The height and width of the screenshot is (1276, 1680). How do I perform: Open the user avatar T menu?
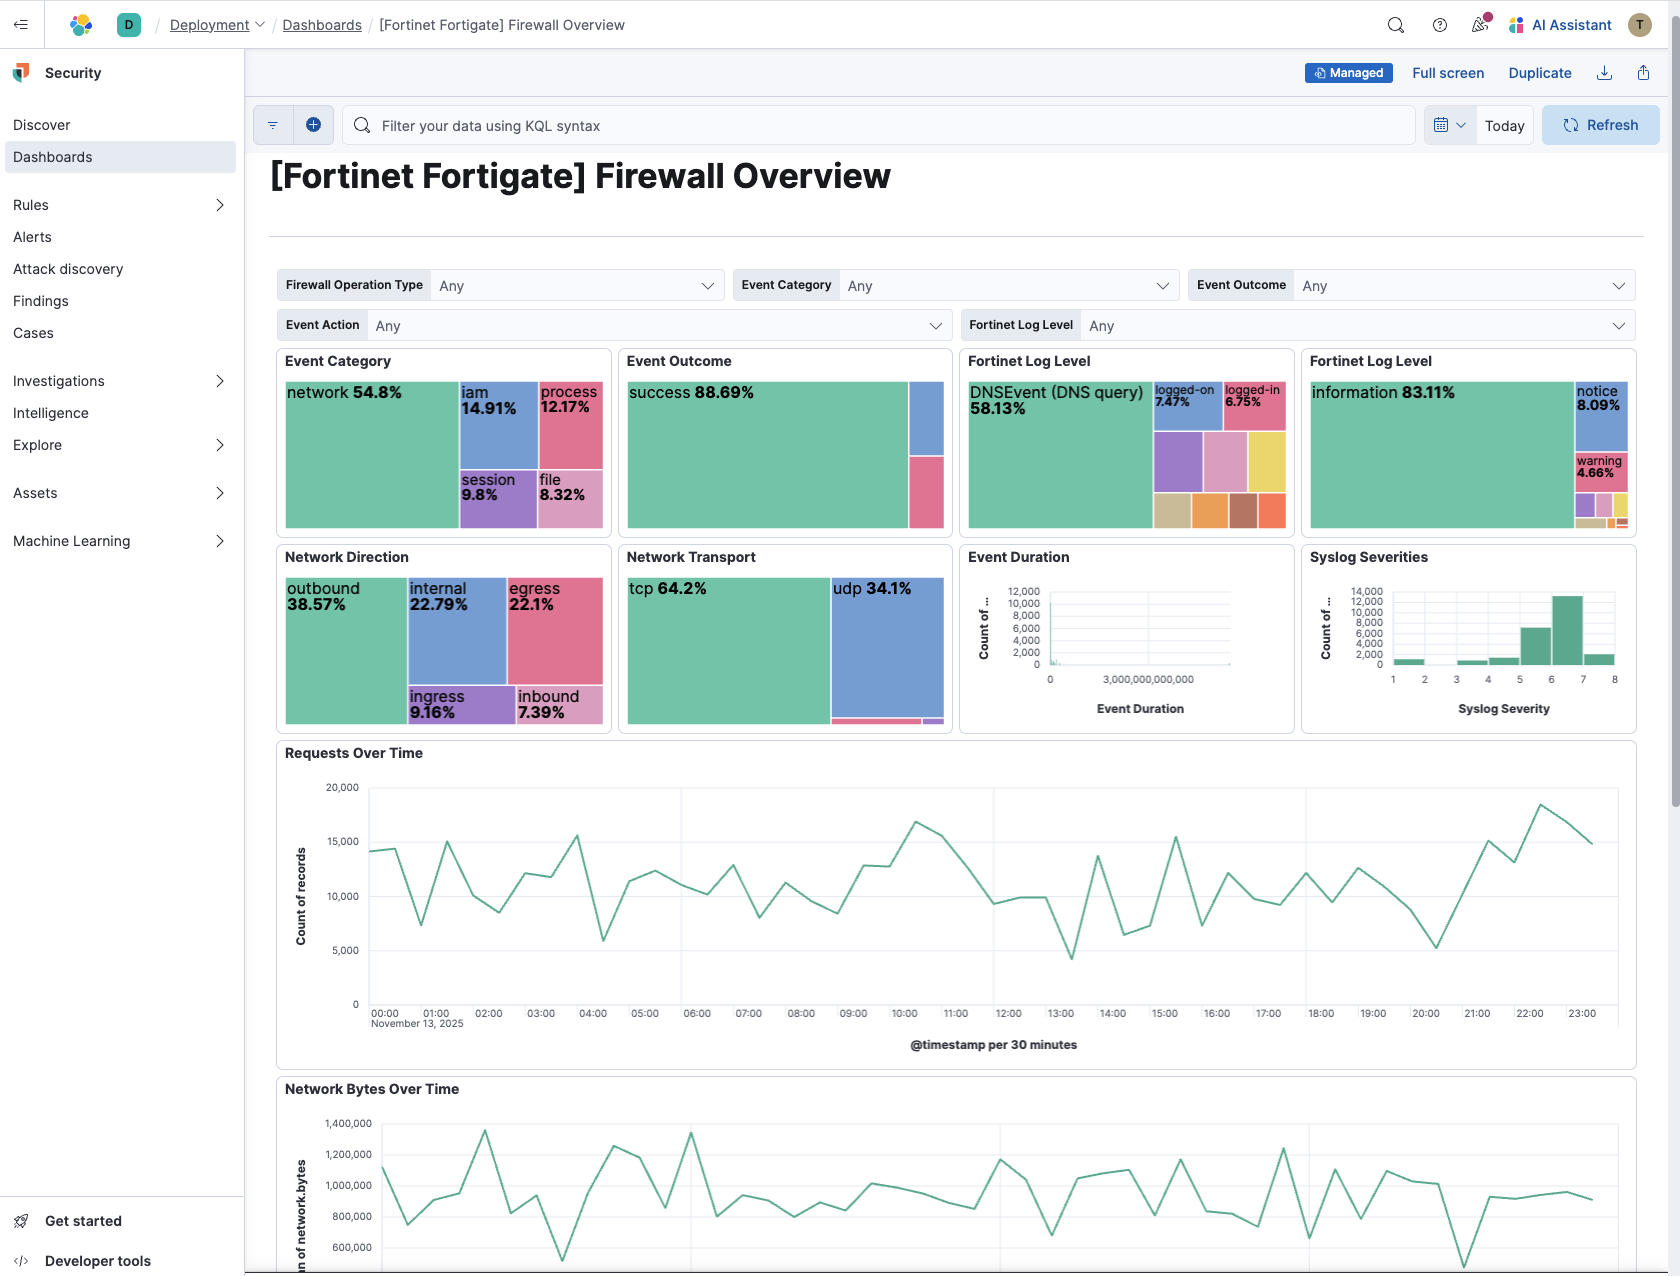(1640, 25)
